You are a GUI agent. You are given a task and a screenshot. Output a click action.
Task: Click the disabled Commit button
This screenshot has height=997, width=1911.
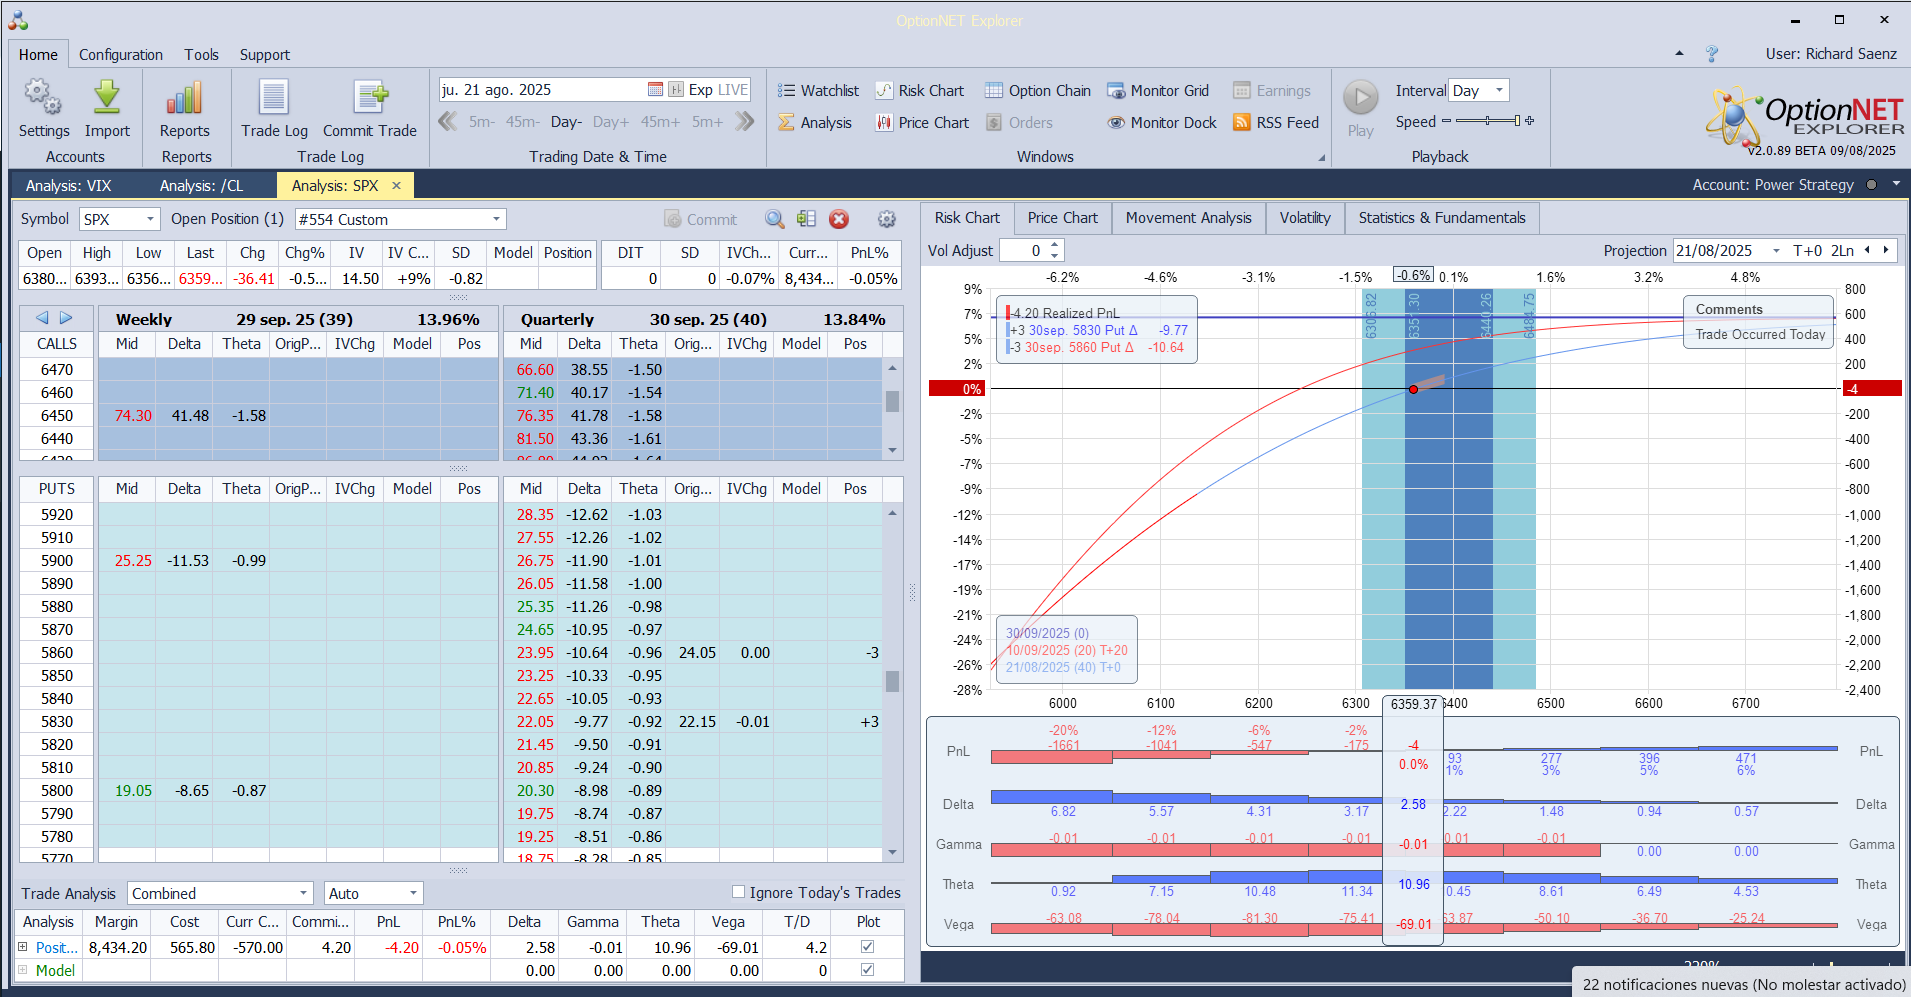click(700, 219)
